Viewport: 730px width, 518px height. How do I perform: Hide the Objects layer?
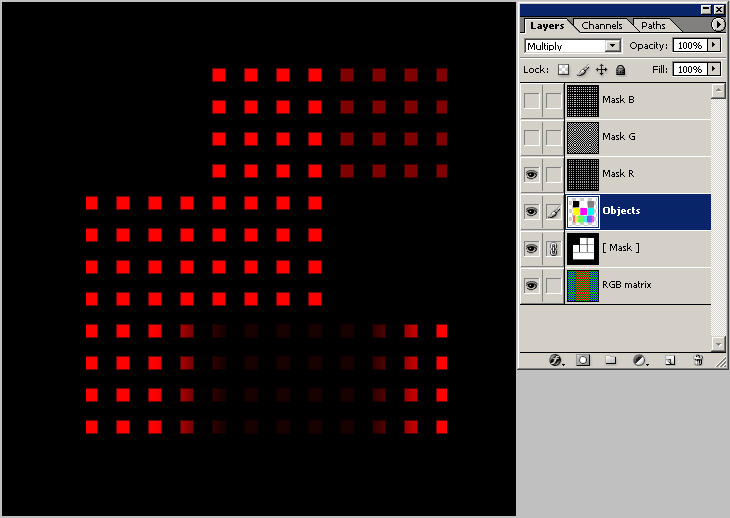point(532,212)
